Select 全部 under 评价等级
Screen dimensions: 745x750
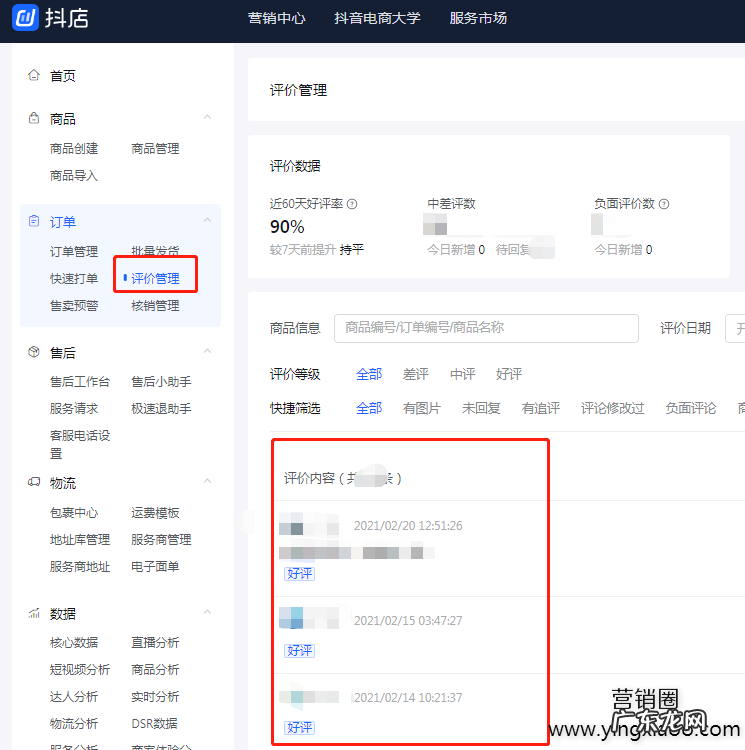[x=369, y=374]
